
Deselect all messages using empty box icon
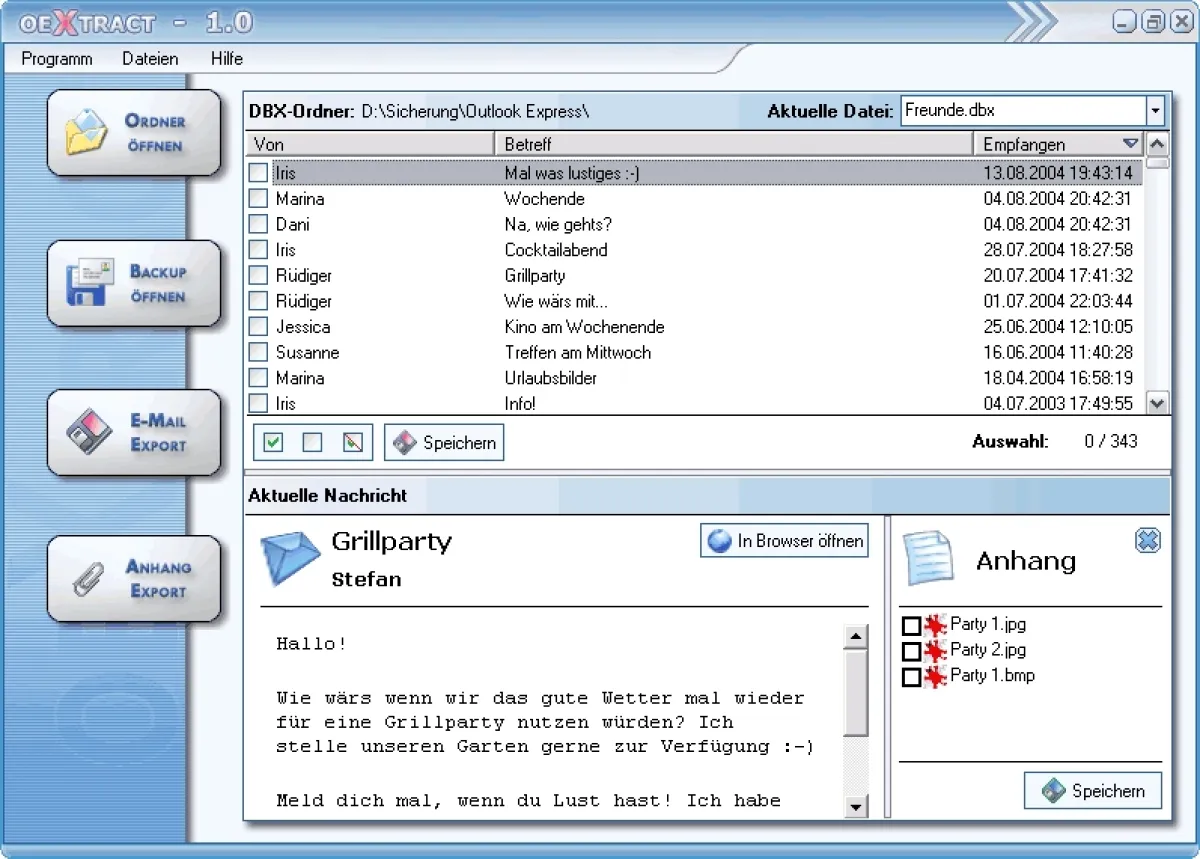pos(312,442)
